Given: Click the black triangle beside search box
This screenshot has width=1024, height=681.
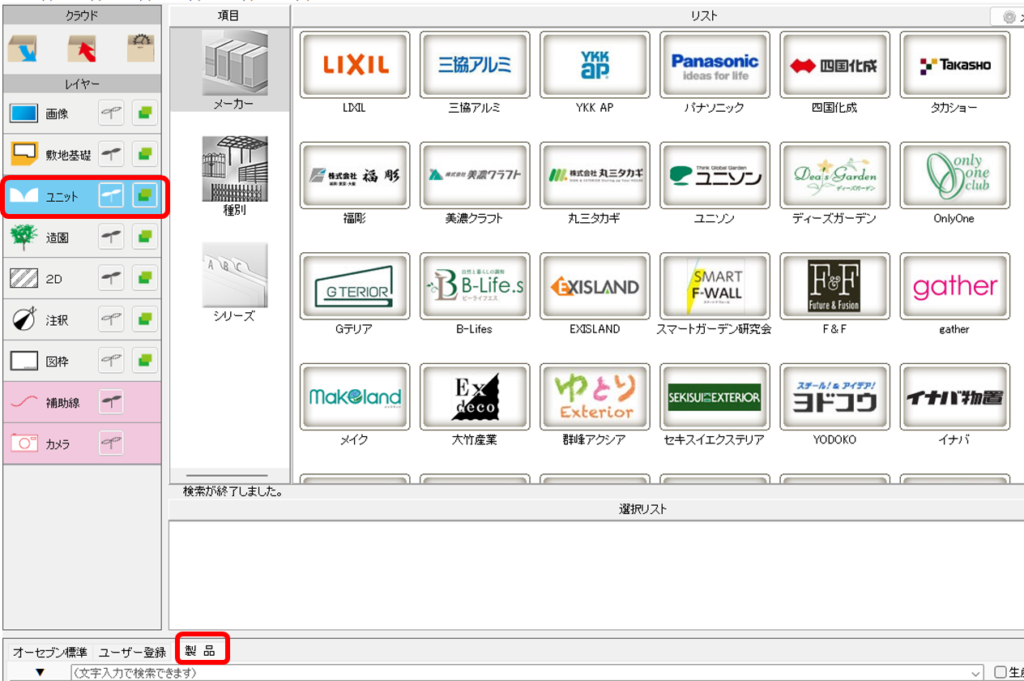Looking at the screenshot, I should 40,672.
